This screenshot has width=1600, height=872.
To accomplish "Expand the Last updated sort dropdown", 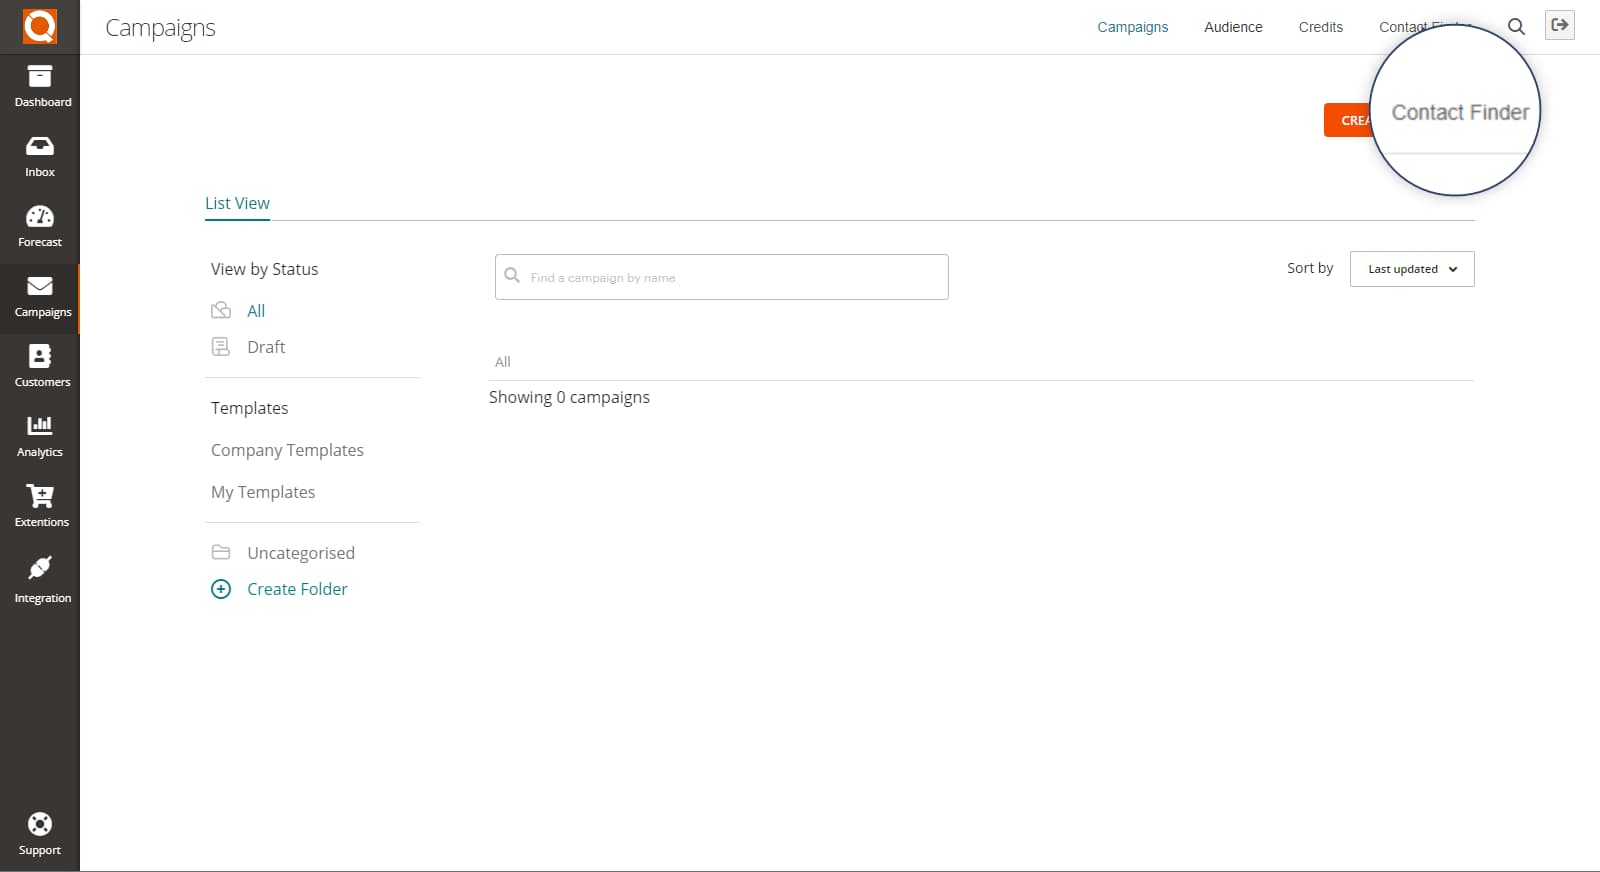I will coord(1411,269).
